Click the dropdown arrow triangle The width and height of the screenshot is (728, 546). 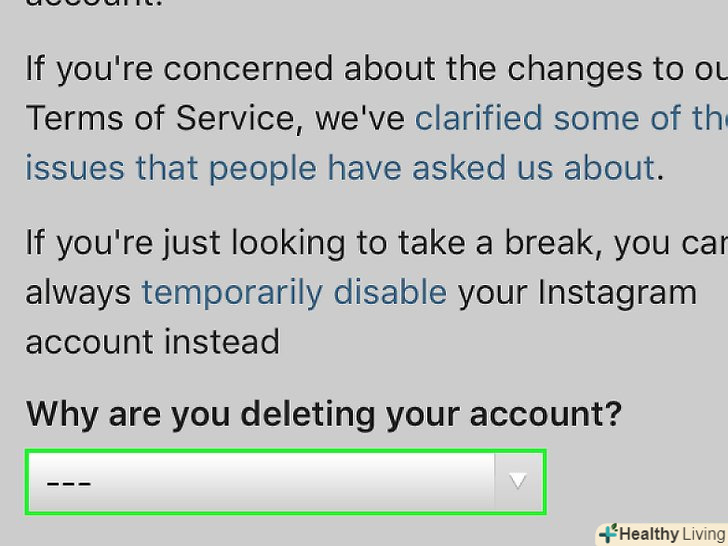pyautogui.click(x=518, y=481)
